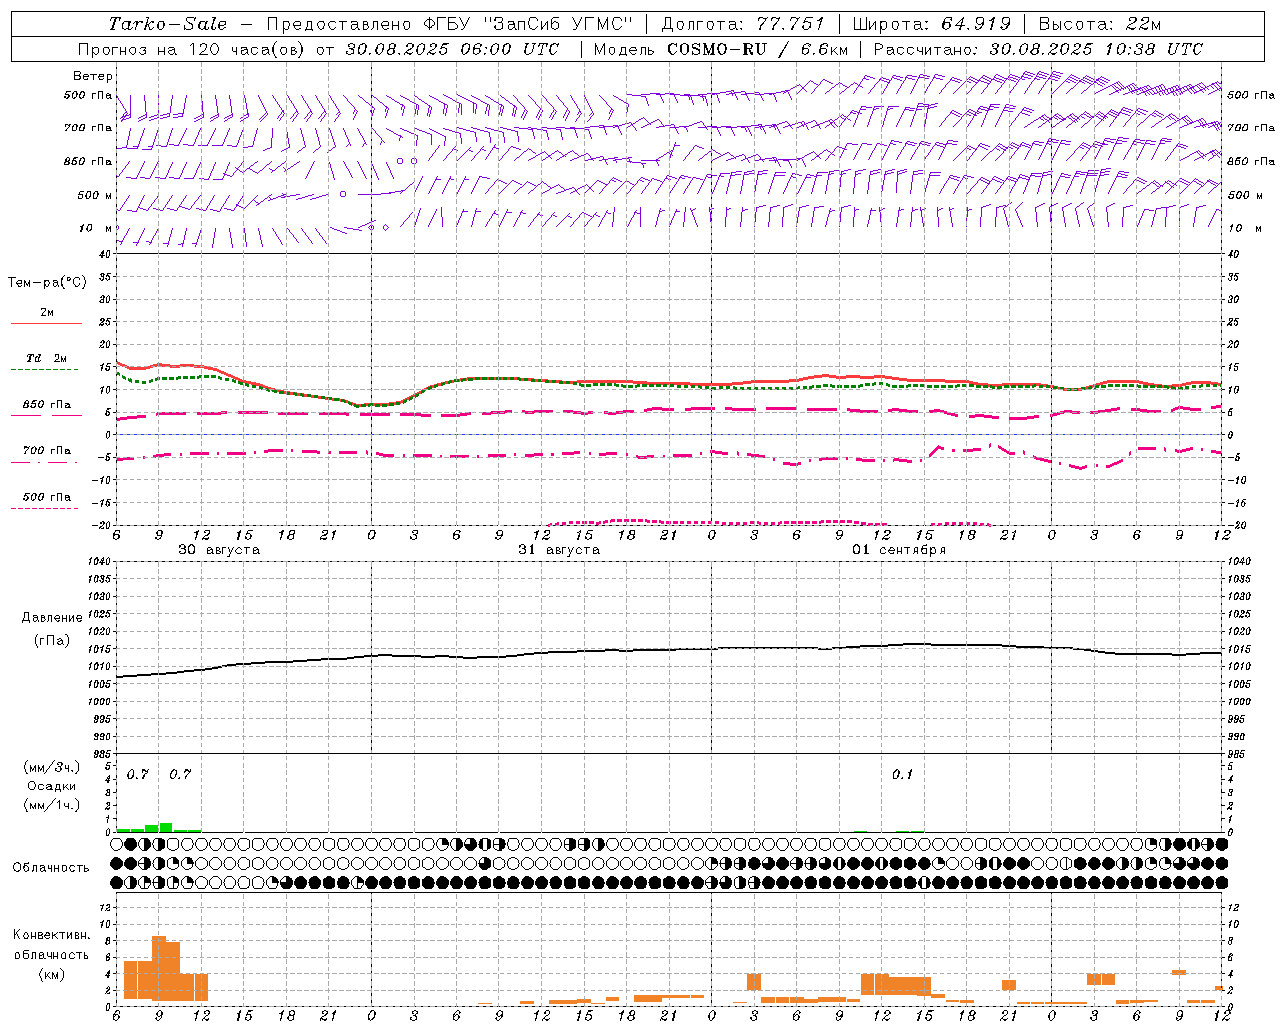Click the '(мм/3ч.)' precipitation unit label
Image resolution: width=1280 pixels, height=1024 pixels.
pyautogui.click(x=50, y=767)
